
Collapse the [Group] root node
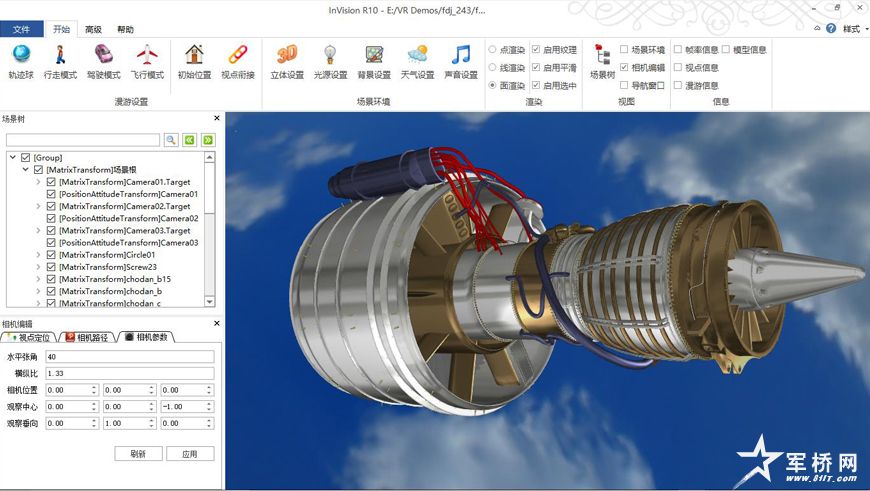[x=13, y=158]
